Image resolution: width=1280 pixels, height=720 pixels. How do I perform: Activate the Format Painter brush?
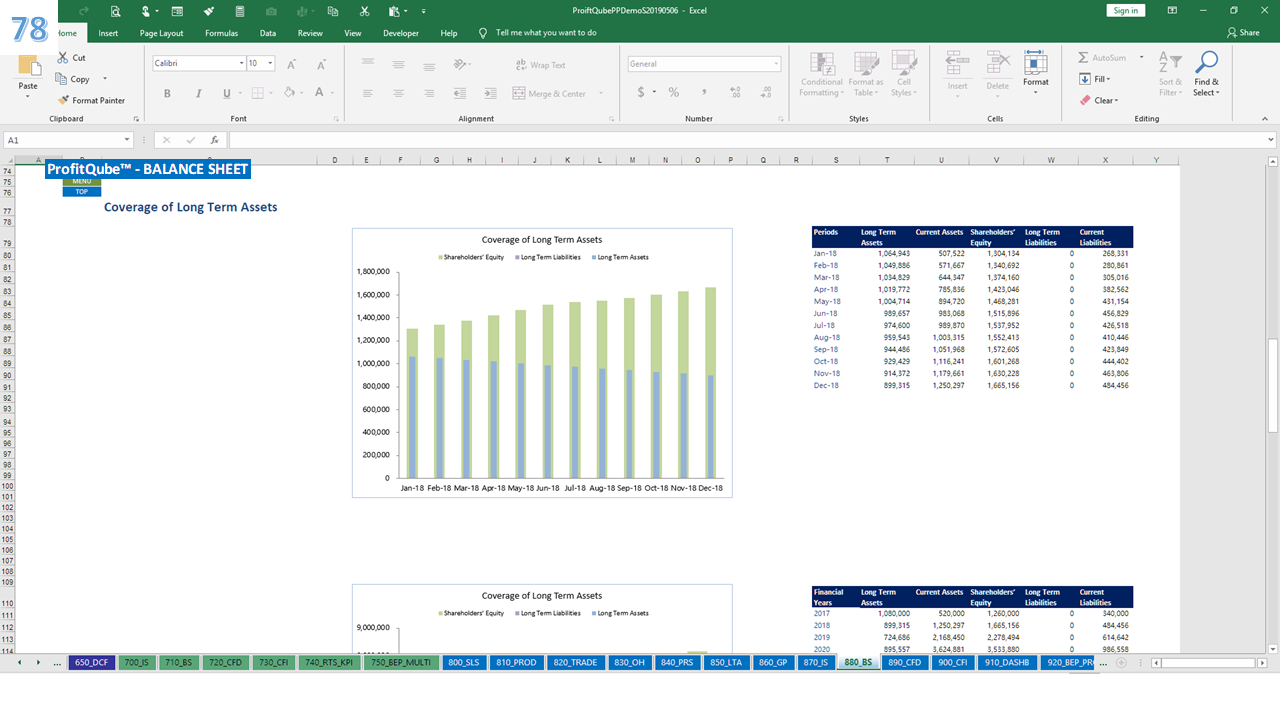coord(91,100)
